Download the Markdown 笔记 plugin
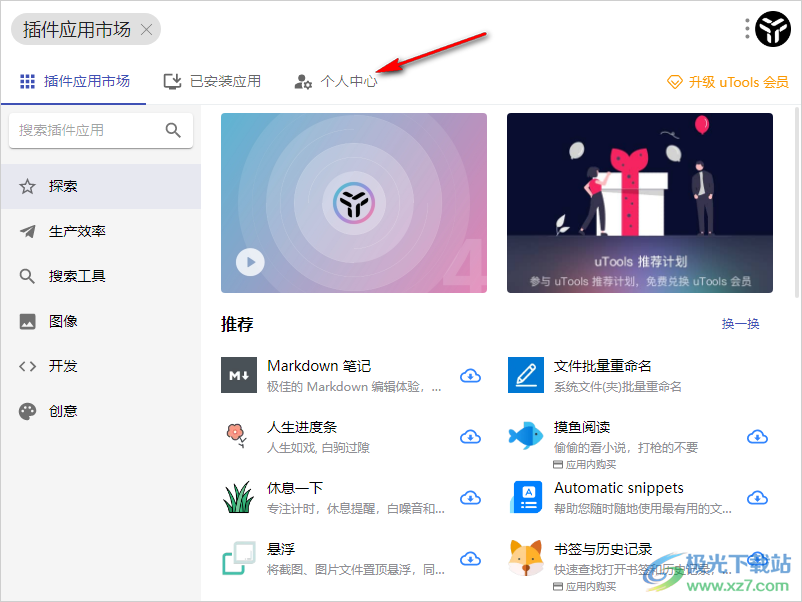The height and width of the screenshot is (602, 802). point(471,376)
